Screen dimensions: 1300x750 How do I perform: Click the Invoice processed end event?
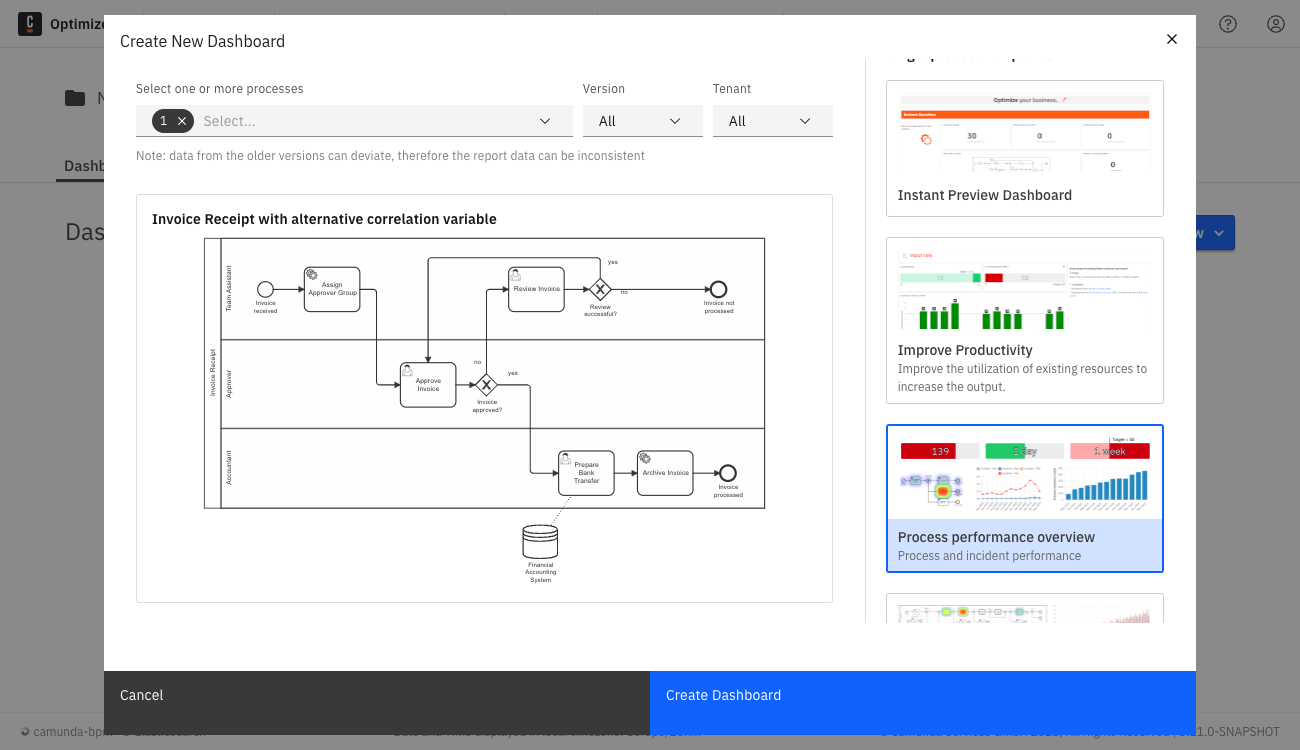(x=728, y=473)
